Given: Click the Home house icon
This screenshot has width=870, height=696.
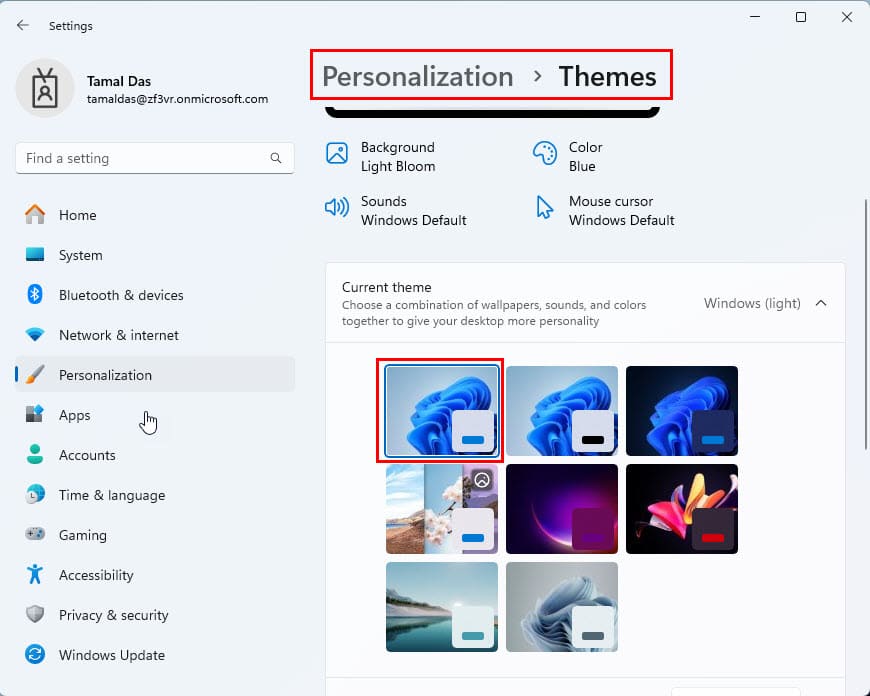Looking at the screenshot, I should 35,215.
